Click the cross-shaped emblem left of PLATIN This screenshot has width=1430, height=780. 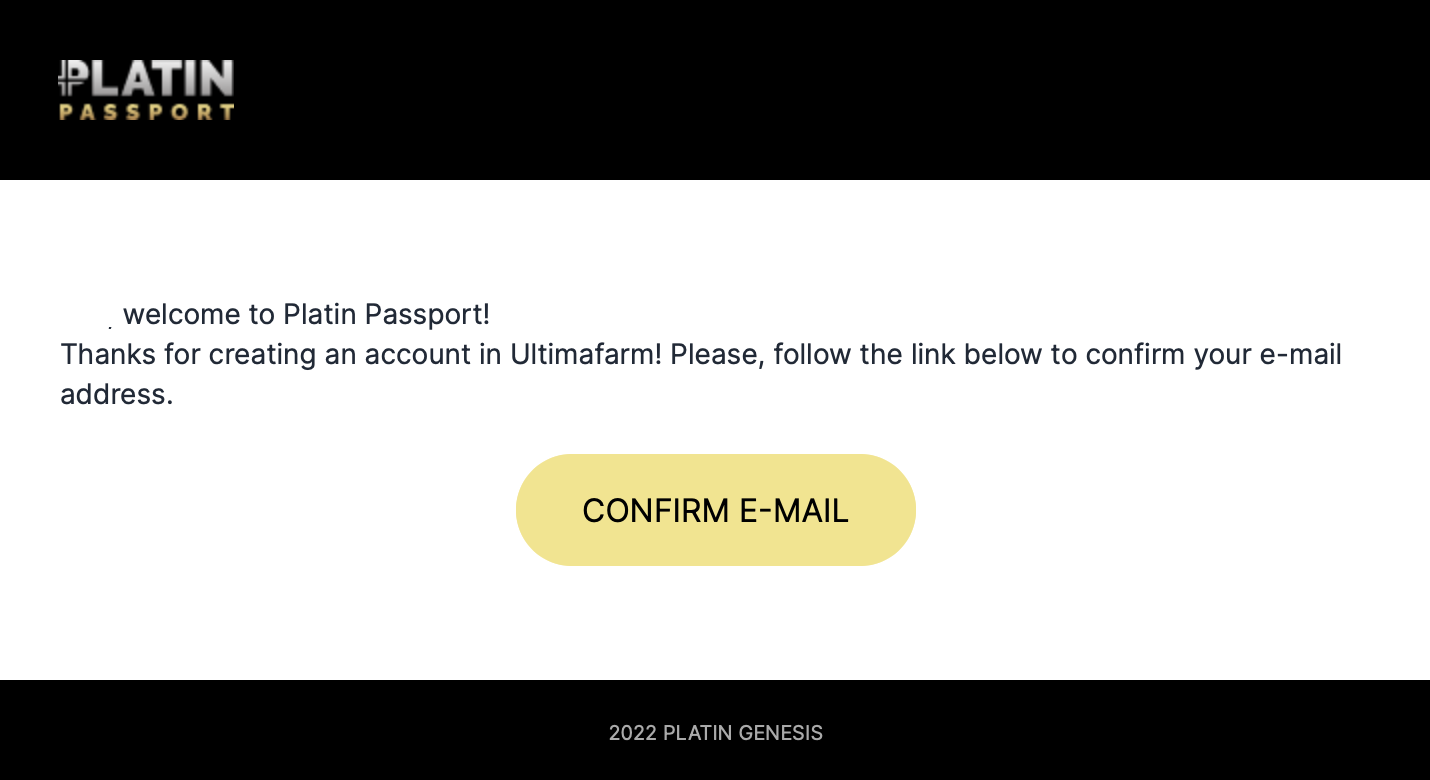68,79
